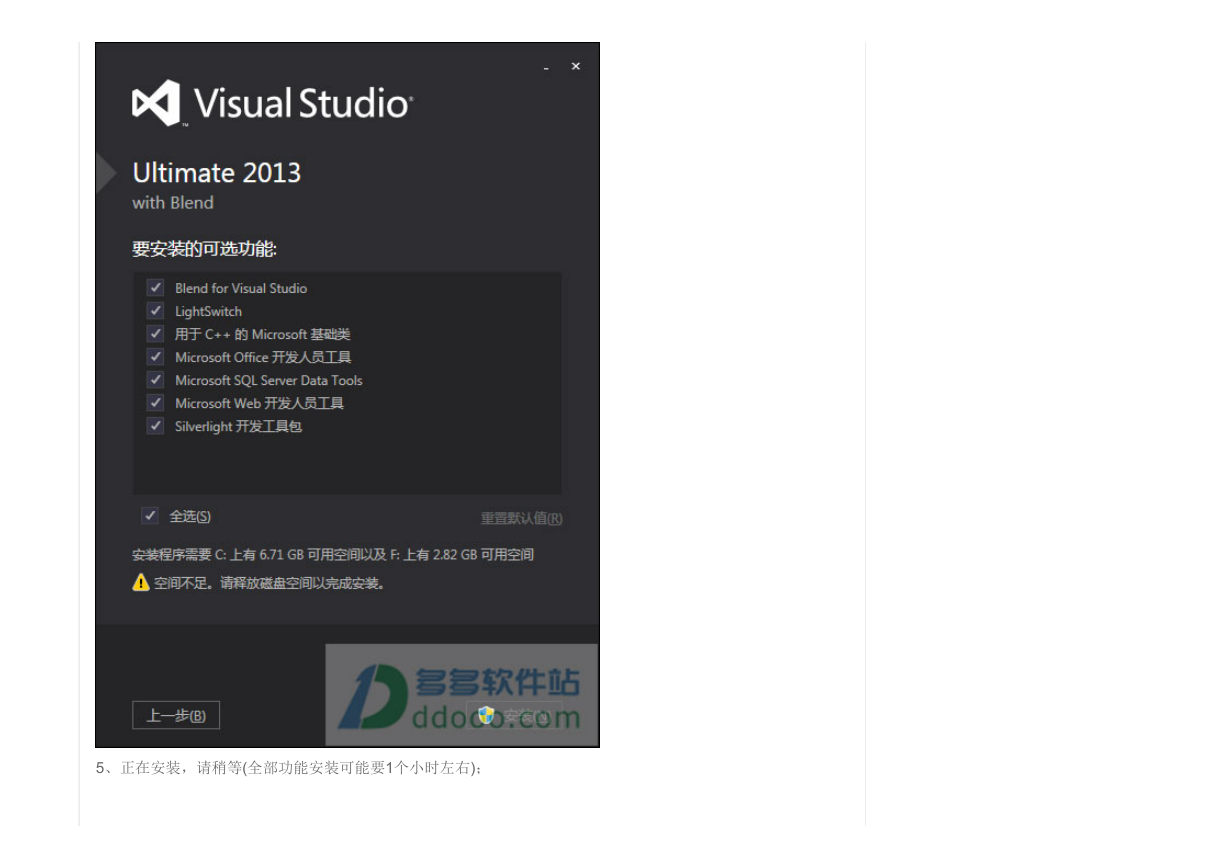Click the 上一步(B) back button
This screenshot has width=1228, height=868.
pos(176,716)
